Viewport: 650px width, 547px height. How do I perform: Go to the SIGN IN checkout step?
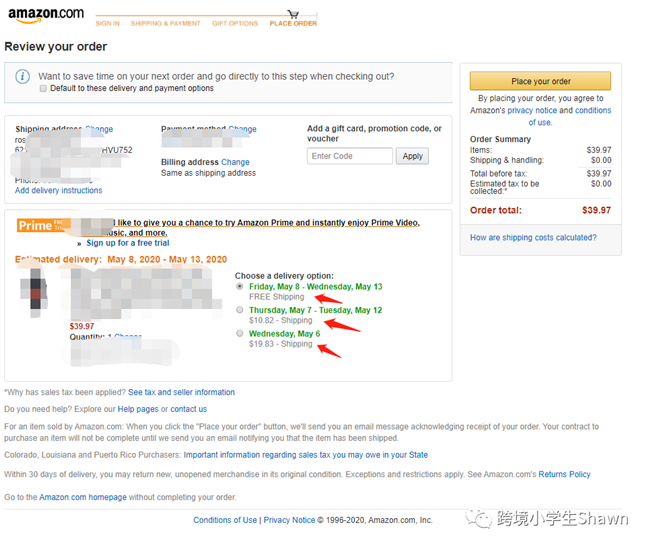(x=107, y=23)
